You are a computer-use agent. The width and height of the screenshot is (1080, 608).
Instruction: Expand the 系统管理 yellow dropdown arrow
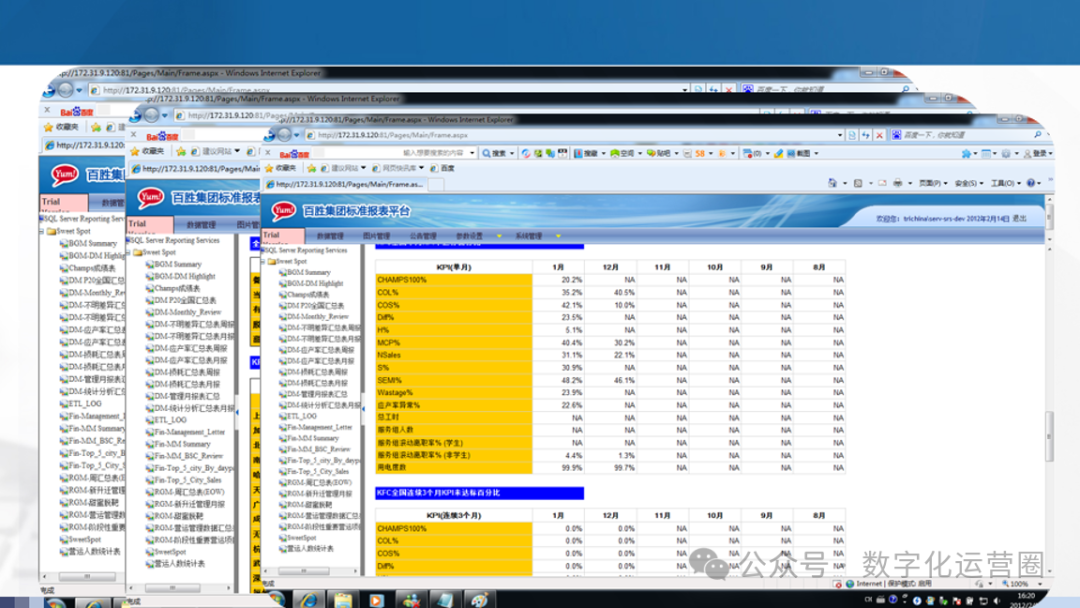pyautogui.click(x=558, y=236)
